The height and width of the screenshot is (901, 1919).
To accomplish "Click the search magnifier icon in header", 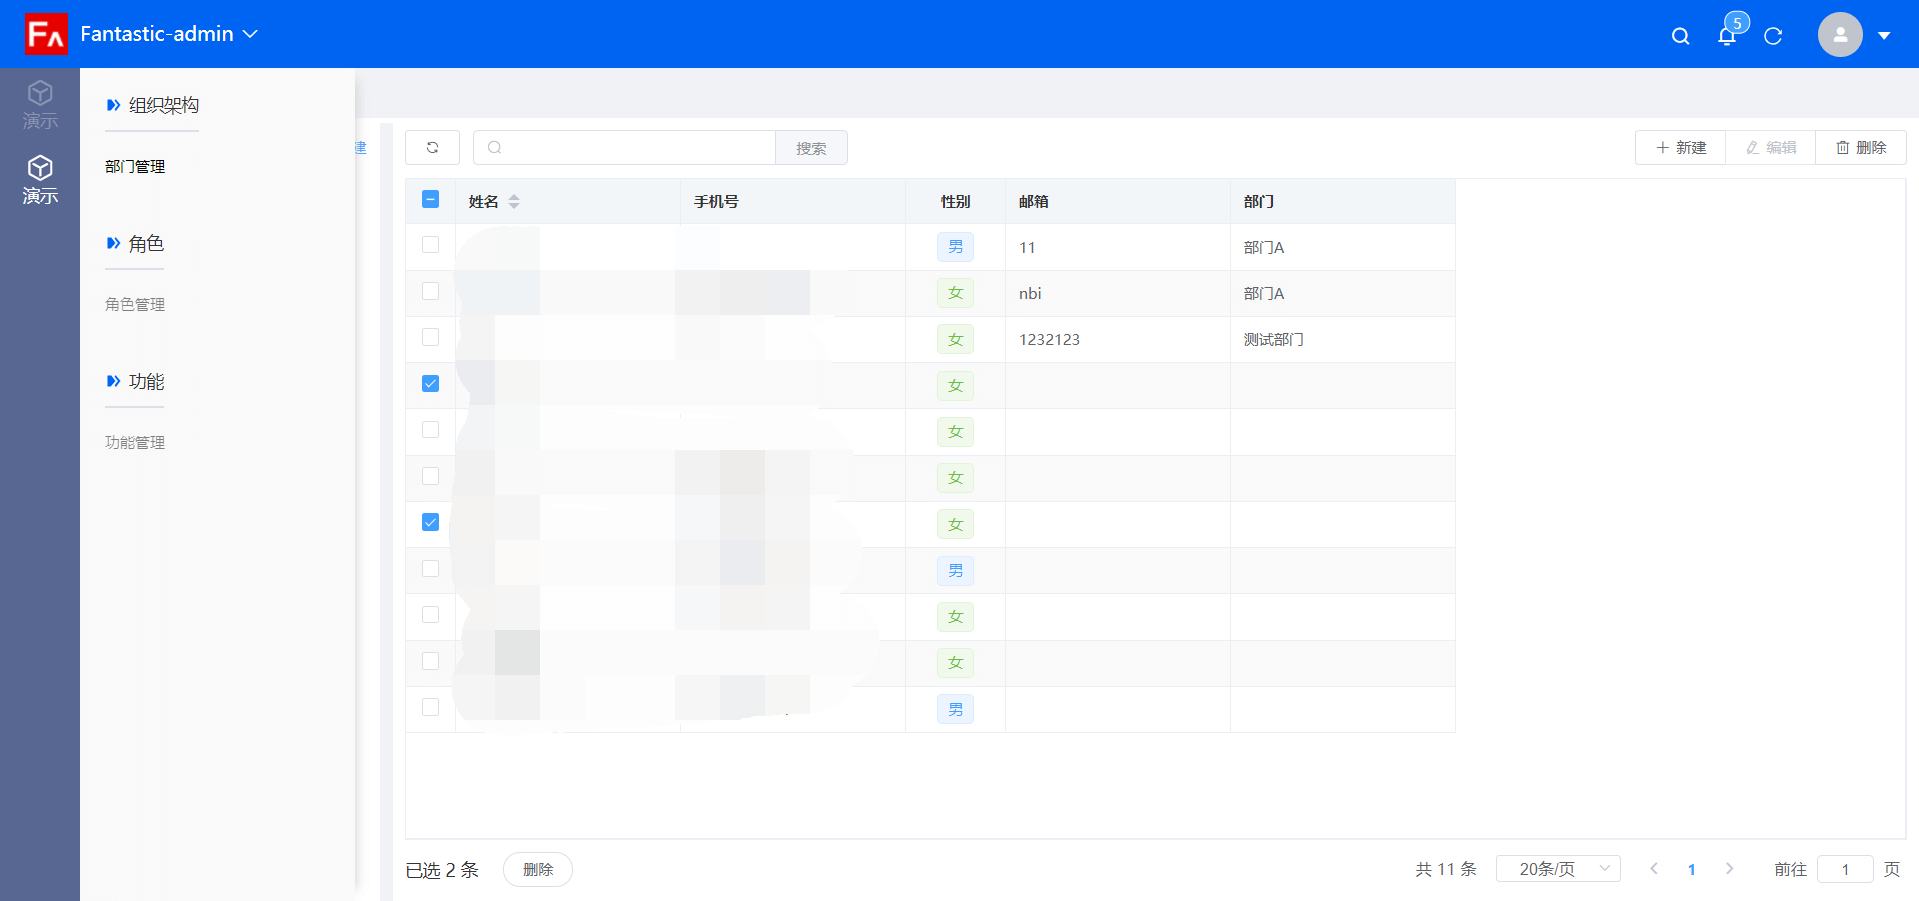I will click(x=1680, y=36).
